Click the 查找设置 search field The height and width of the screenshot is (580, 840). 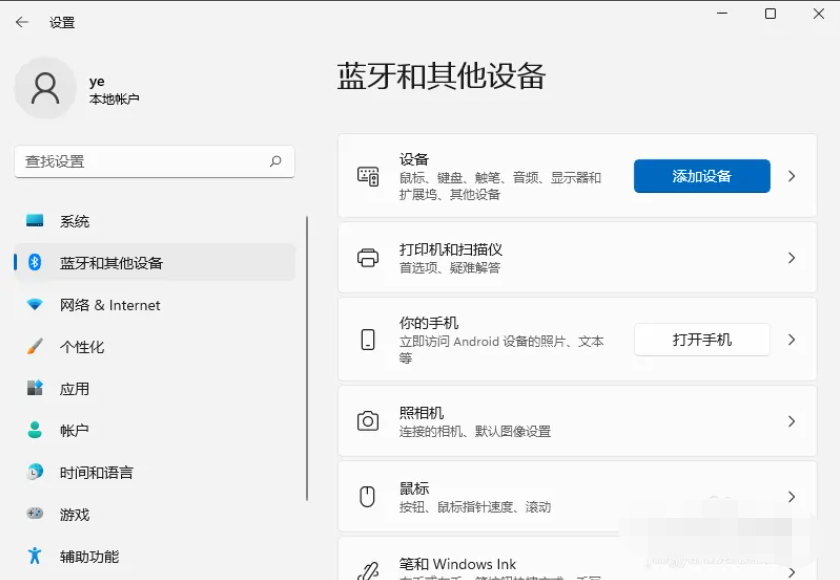pyautogui.click(x=140, y=161)
